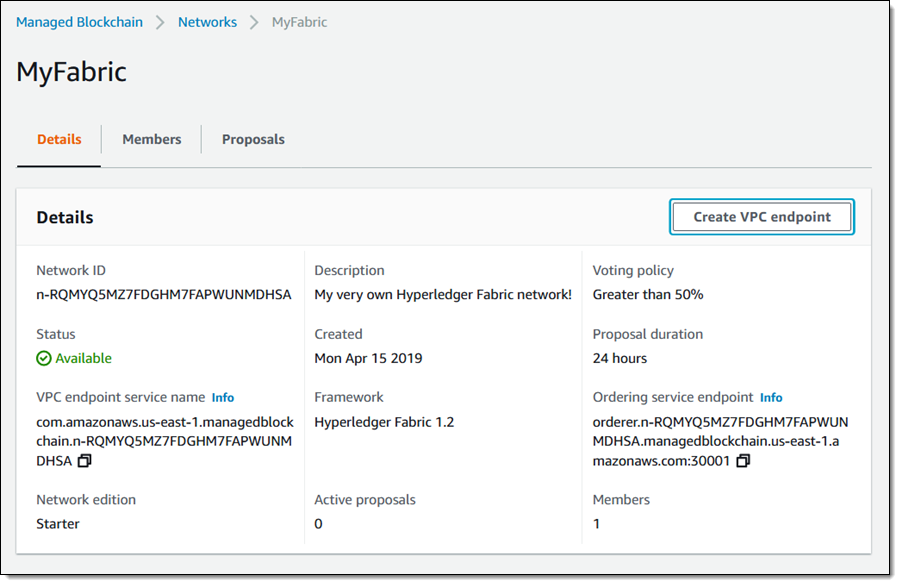Screen dimensions: 900x585
Task: Select the MyFabric breadcrumb item
Action: point(299,22)
